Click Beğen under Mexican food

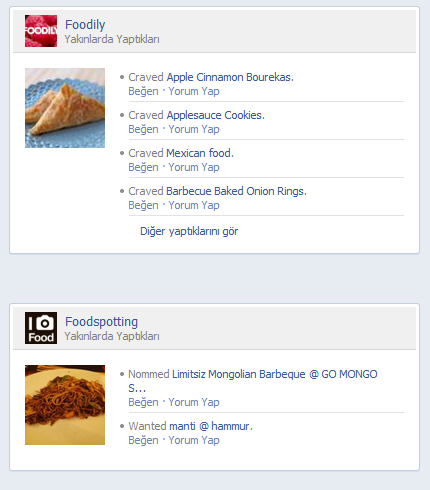[x=143, y=167]
